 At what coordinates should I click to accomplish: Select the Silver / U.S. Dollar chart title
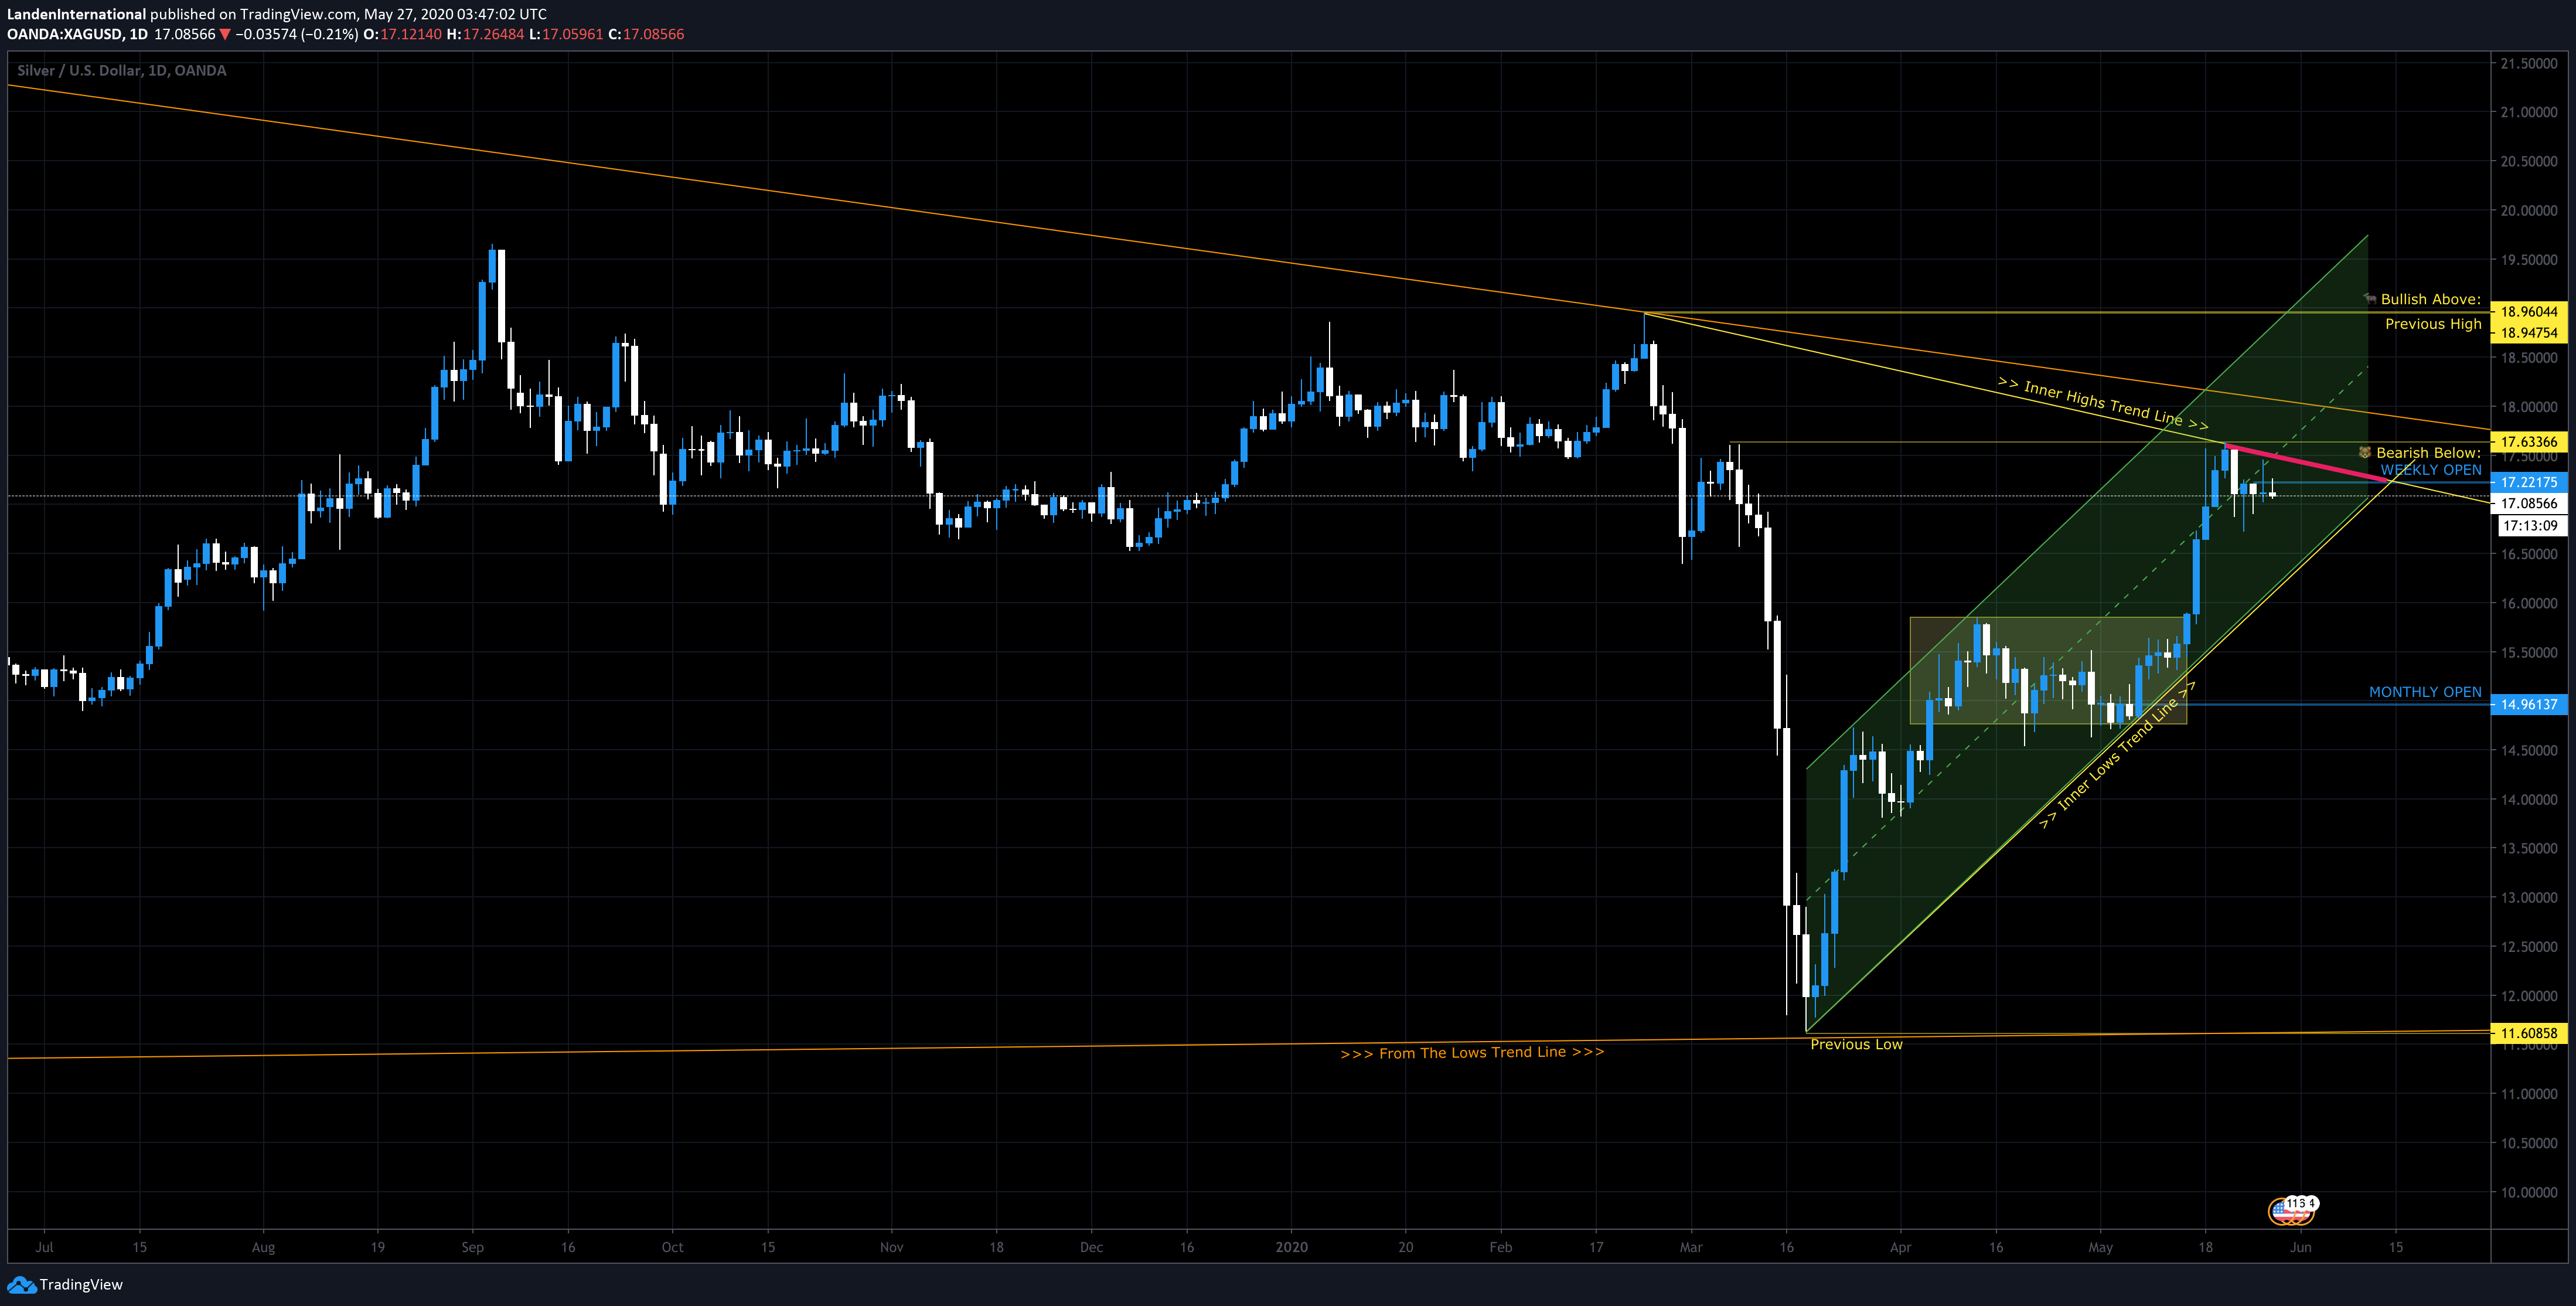122,71
